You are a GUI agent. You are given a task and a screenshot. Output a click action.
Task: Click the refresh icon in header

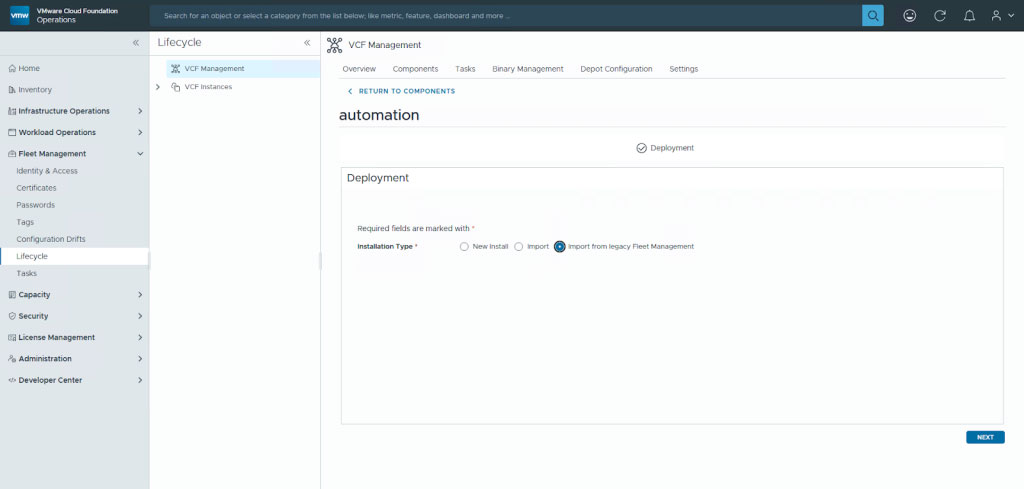click(x=939, y=16)
